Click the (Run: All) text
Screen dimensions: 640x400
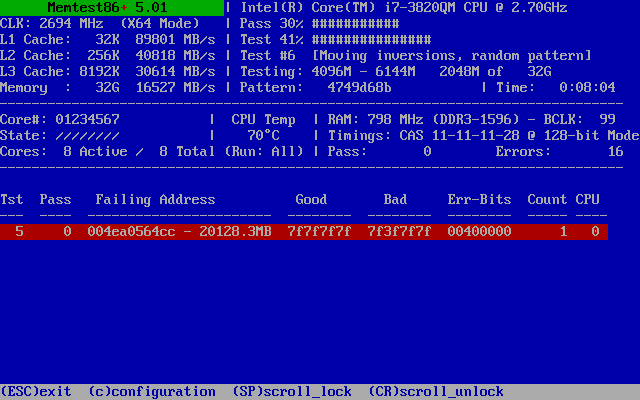[264, 151]
